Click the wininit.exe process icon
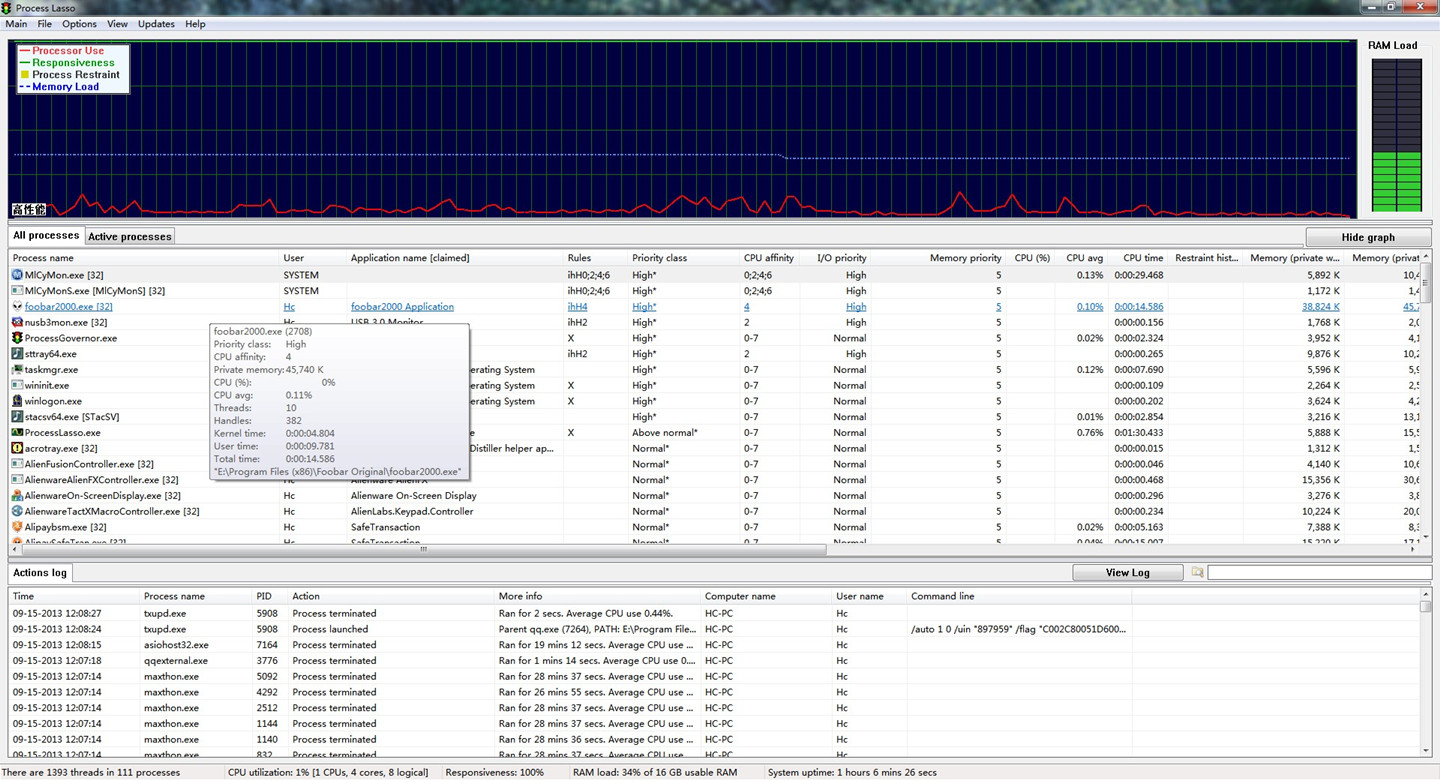The image size is (1440, 780). point(17,385)
